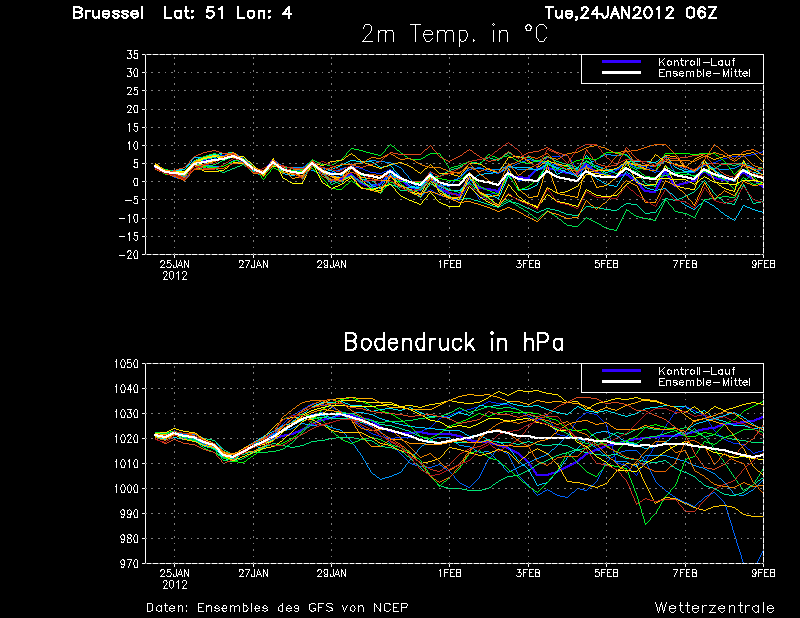Screen dimensions: 800x618
Task: Click the white line sample in pressure legend
Action: click(621, 382)
